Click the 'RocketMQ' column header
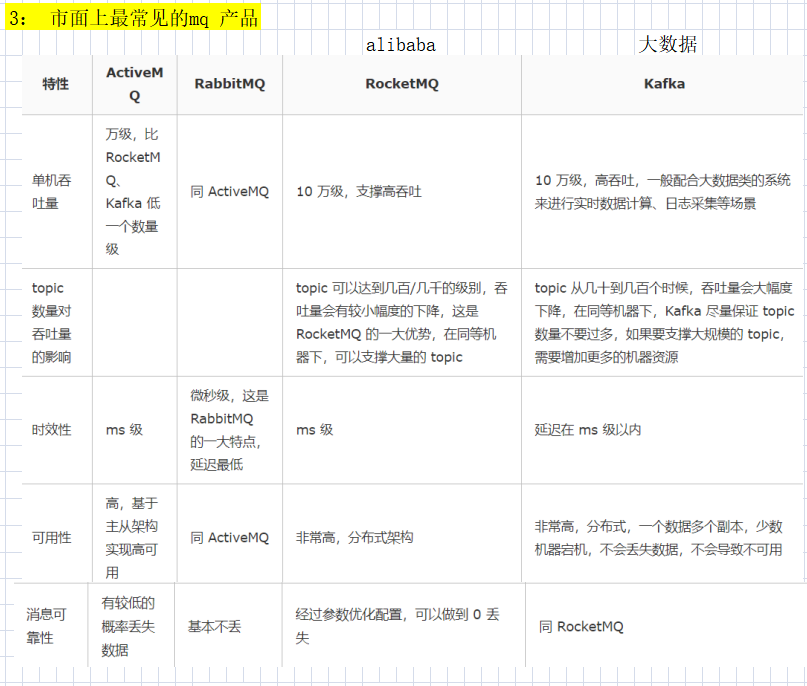This screenshot has height=686, width=807. [x=402, y=84]
